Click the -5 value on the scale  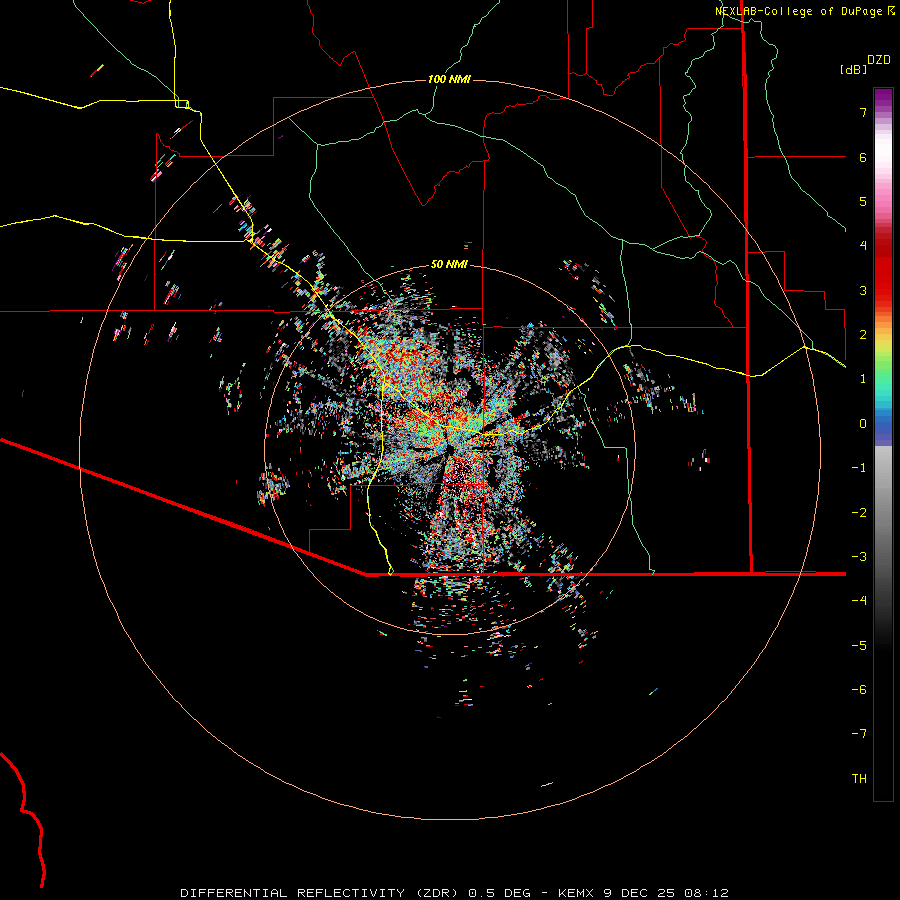[x=859, y=646]
